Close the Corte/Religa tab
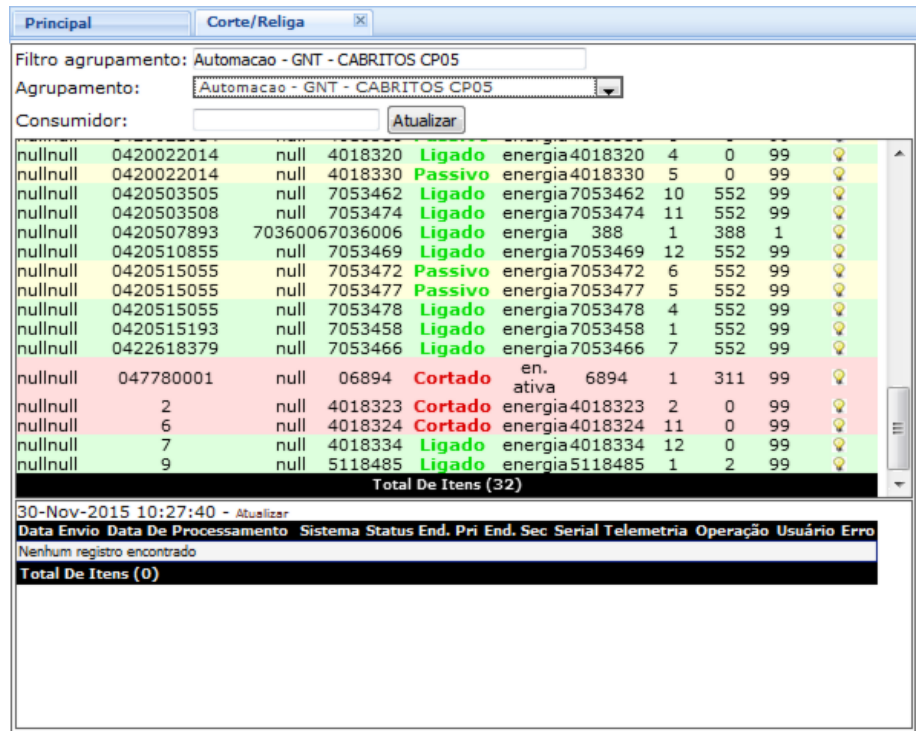Image resolution: width=920 pixels, height=733 pixels. pyautogui.click(x=361, y=21)
